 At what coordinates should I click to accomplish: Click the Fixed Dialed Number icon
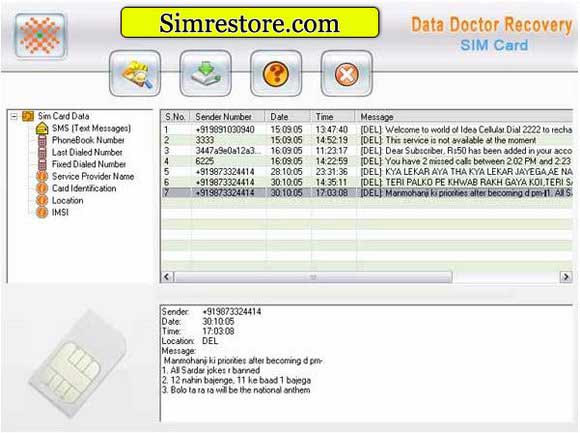[x=42, y=164]
